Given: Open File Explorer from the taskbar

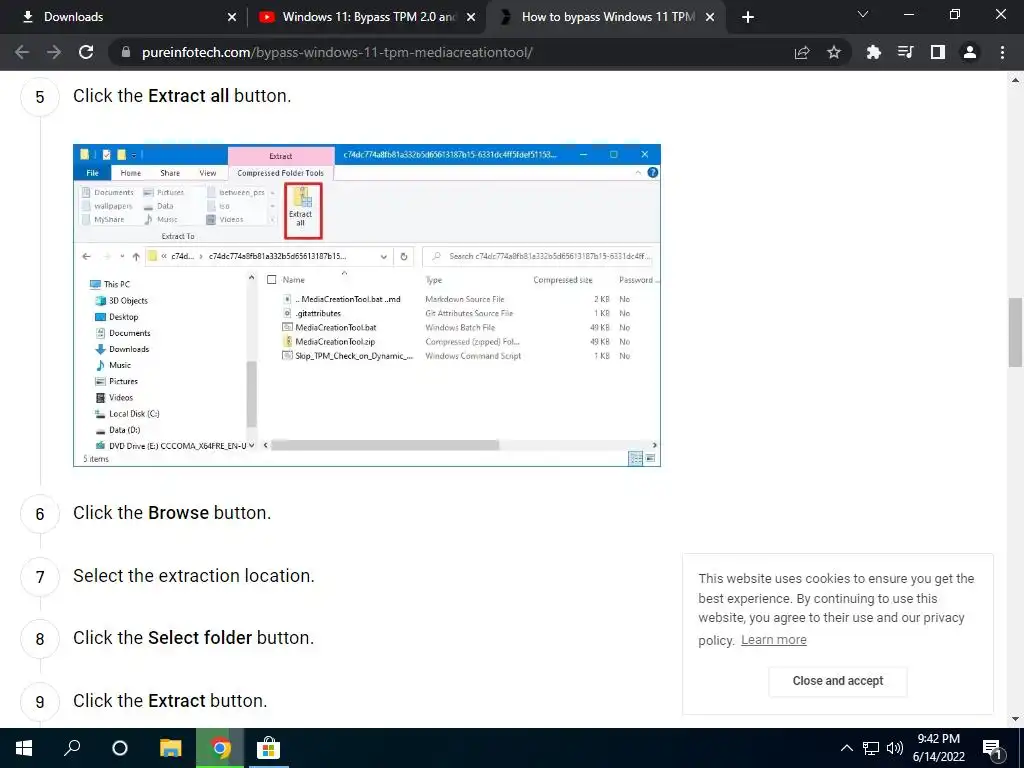Looking at the screenshot, I should pos(170,748).
